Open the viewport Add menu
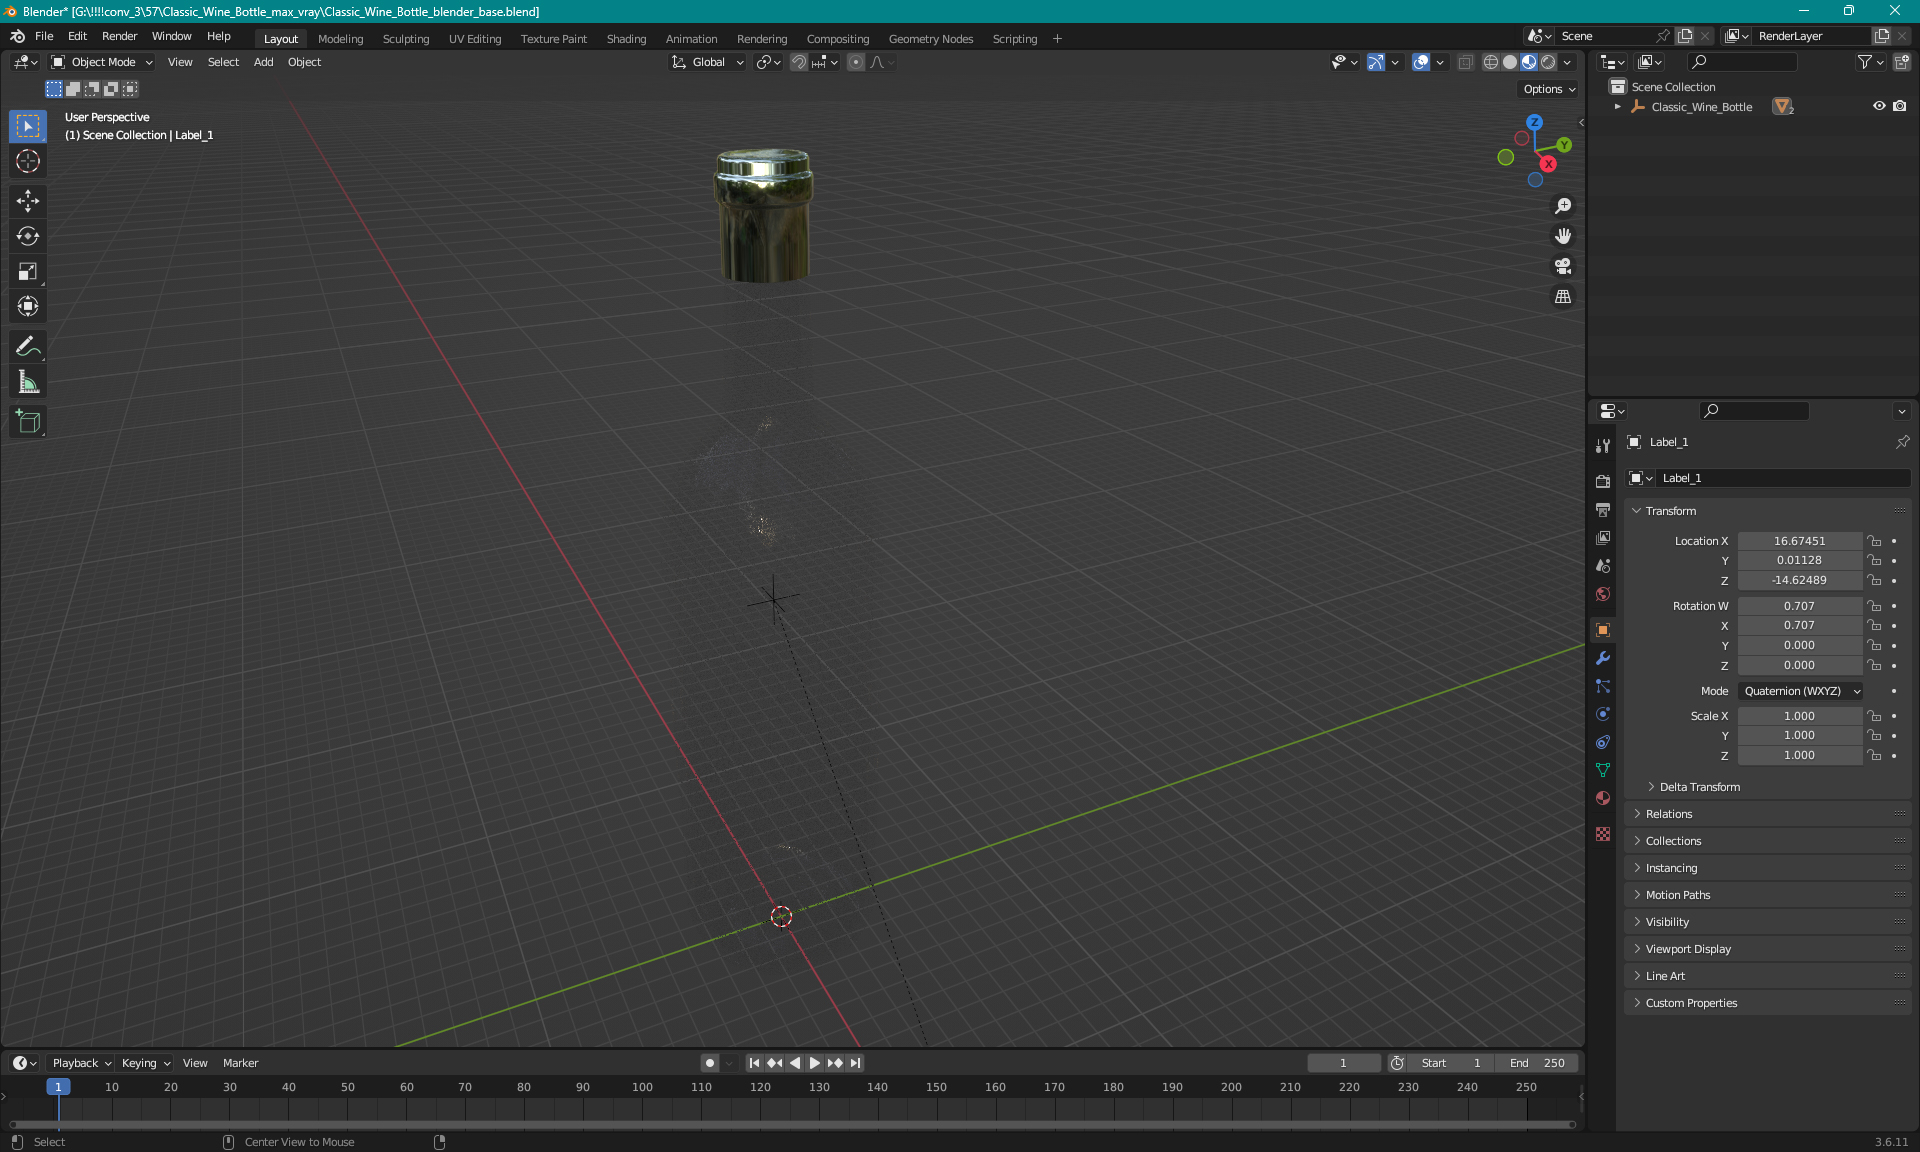 263,62
